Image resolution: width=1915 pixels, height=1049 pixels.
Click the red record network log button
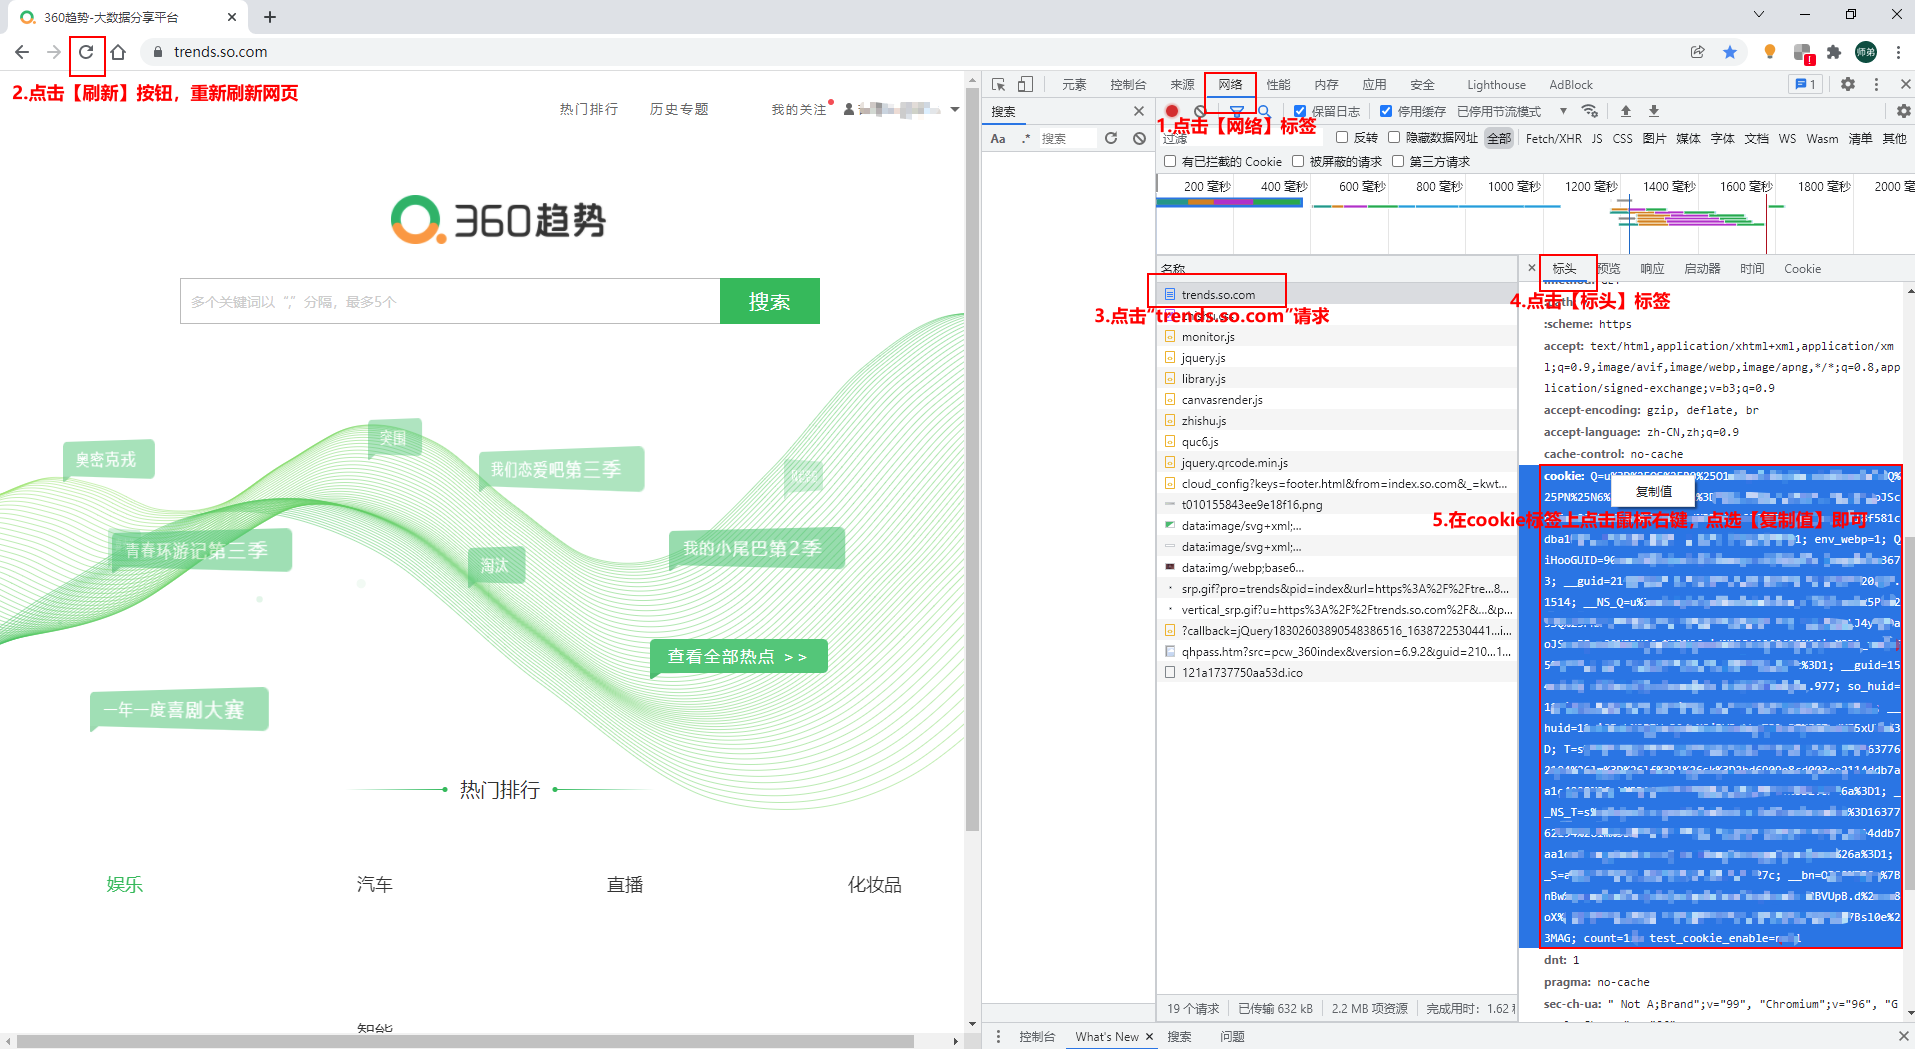coord(1172,111)
